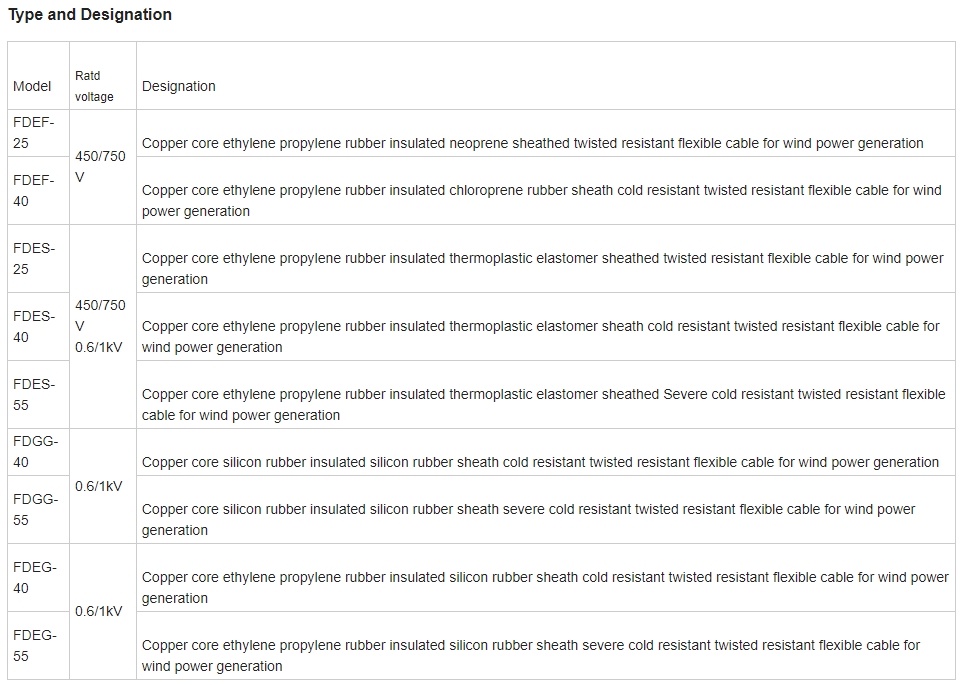This screenshot has height=685, width=963.
Task: Click the Severe cold resistant thermoplastic elastomer designation
Action: coord(544,405)
